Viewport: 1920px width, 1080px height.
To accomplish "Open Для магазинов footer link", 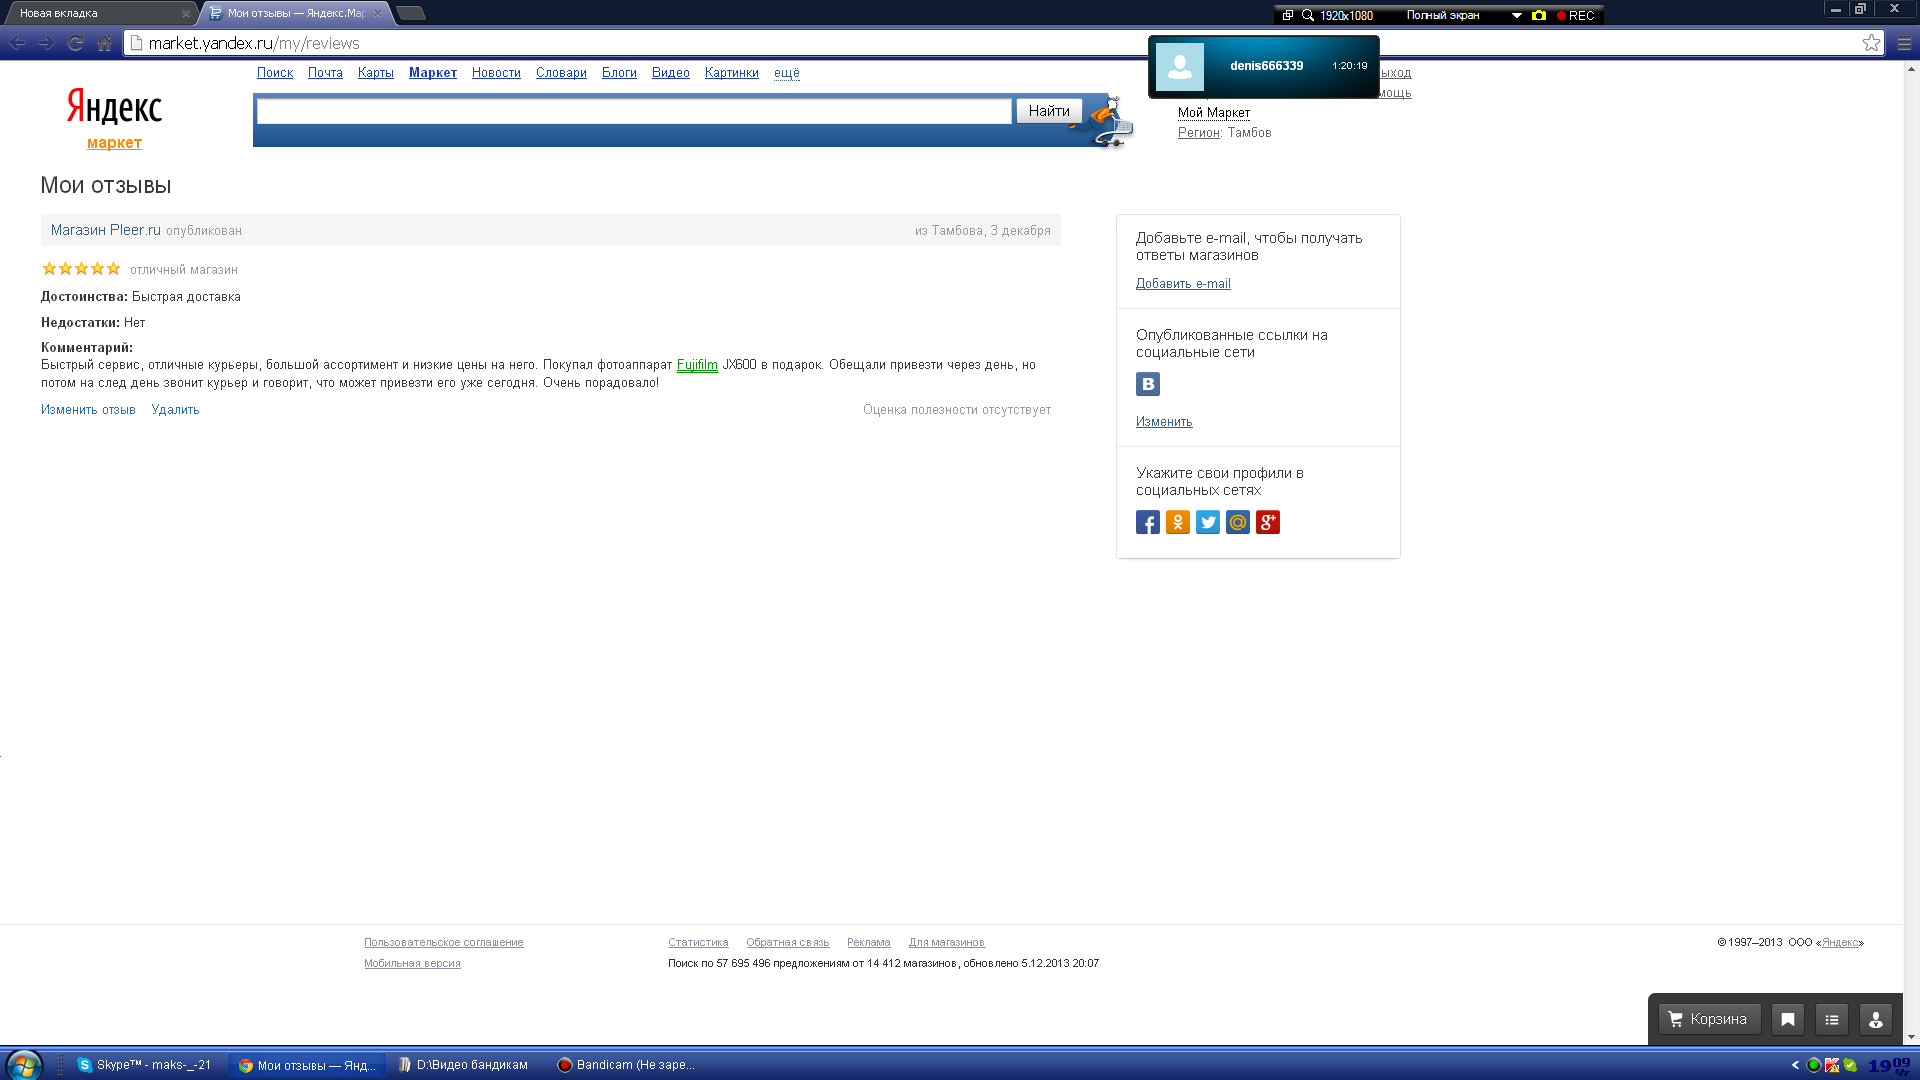I will pos(947,943).
